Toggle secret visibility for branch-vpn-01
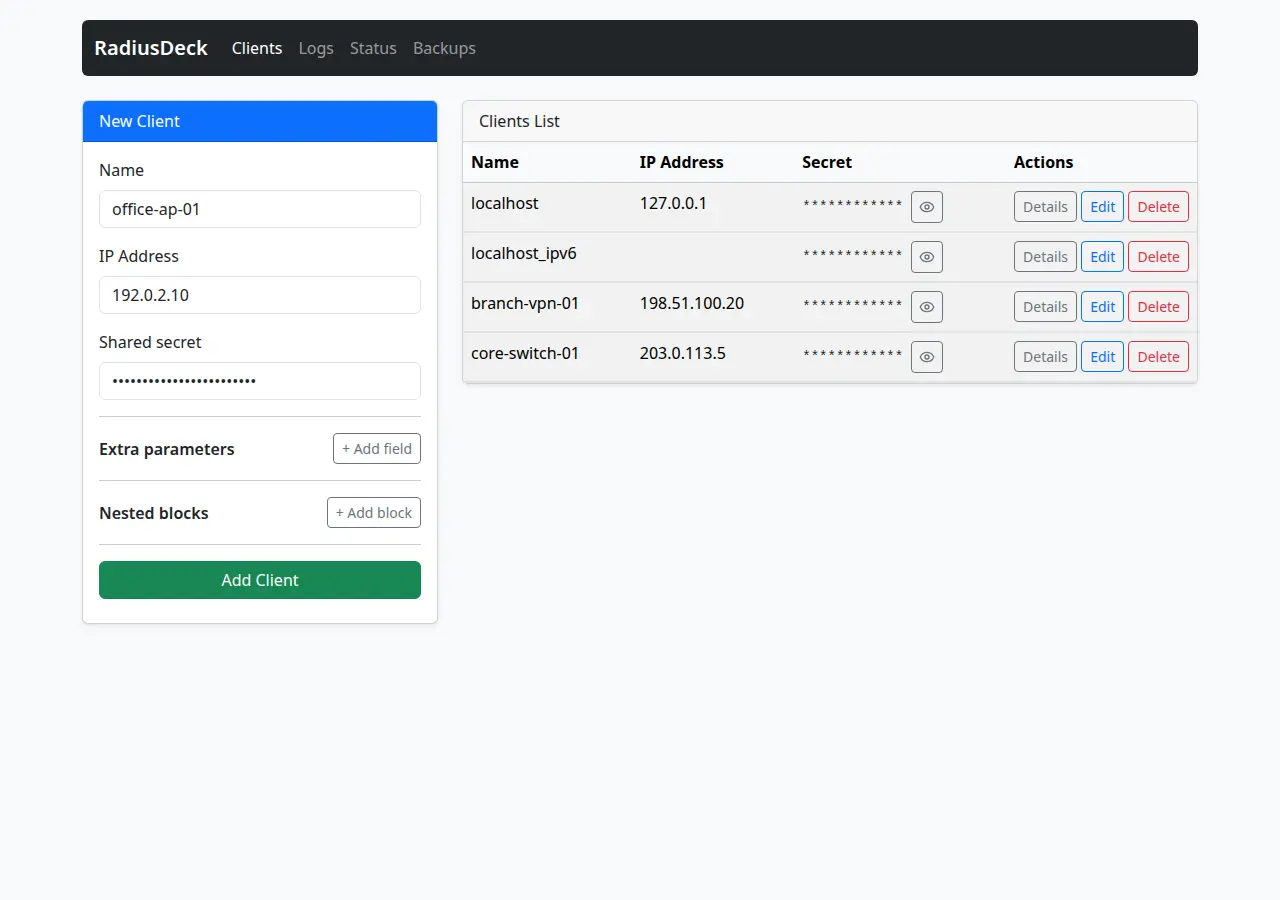1280x900 pixels. point(927,307)
